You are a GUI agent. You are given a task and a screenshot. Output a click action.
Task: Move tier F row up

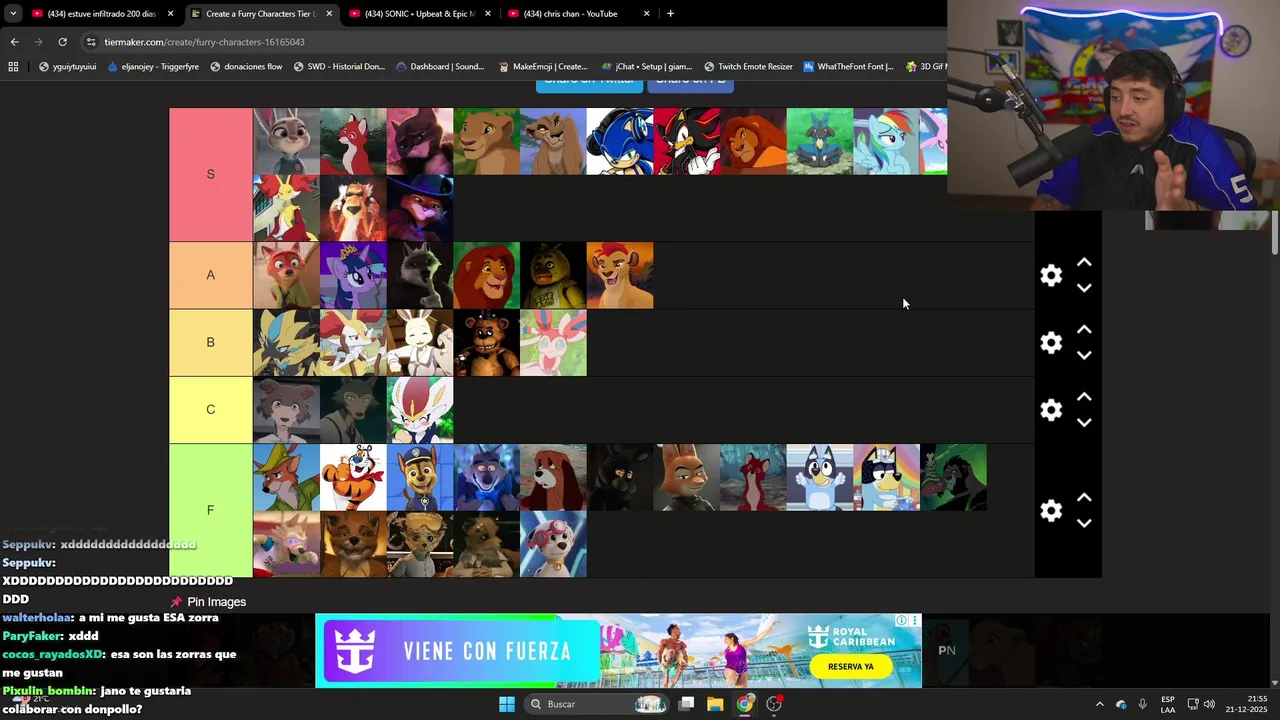pos(1084,498)
